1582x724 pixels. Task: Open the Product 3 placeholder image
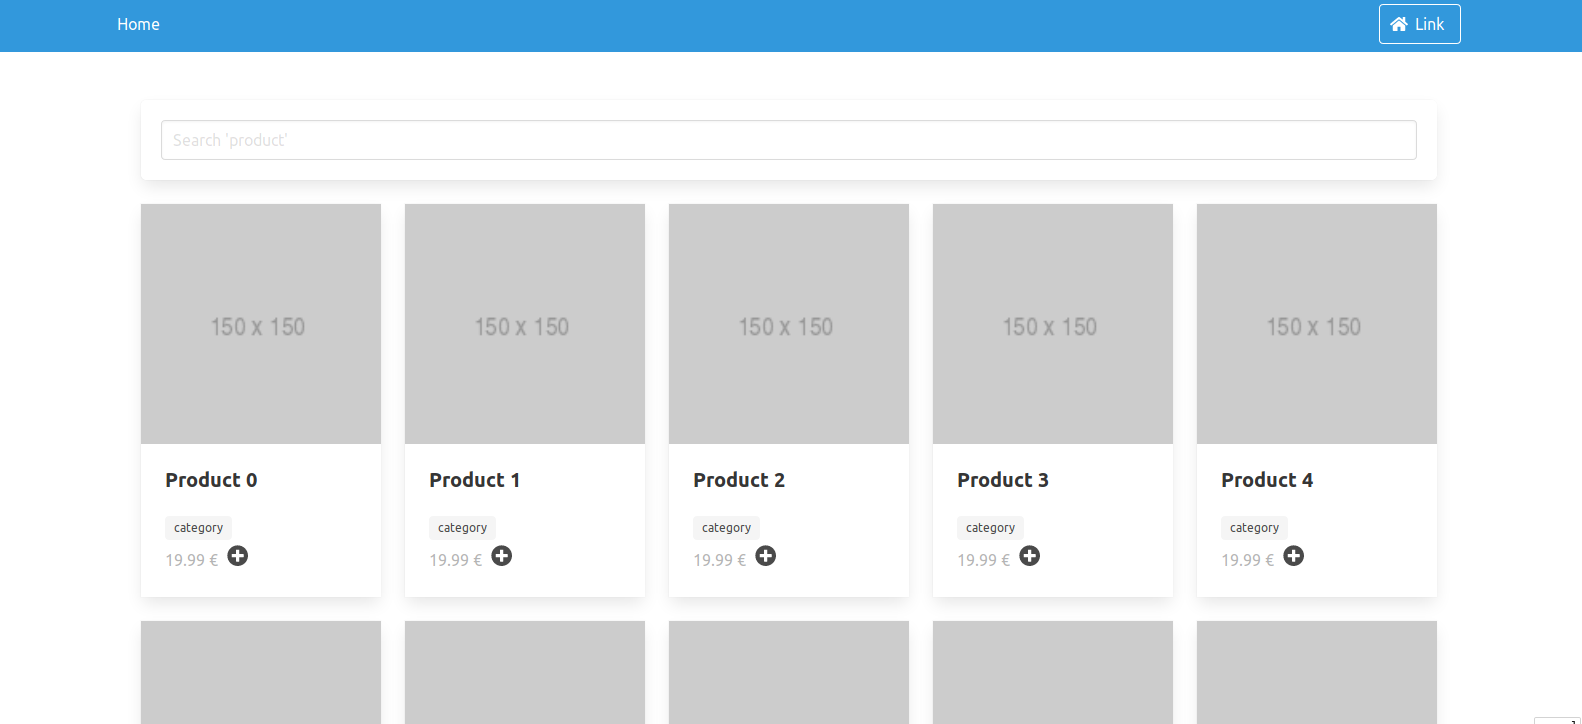click(x=1053, y=324)
